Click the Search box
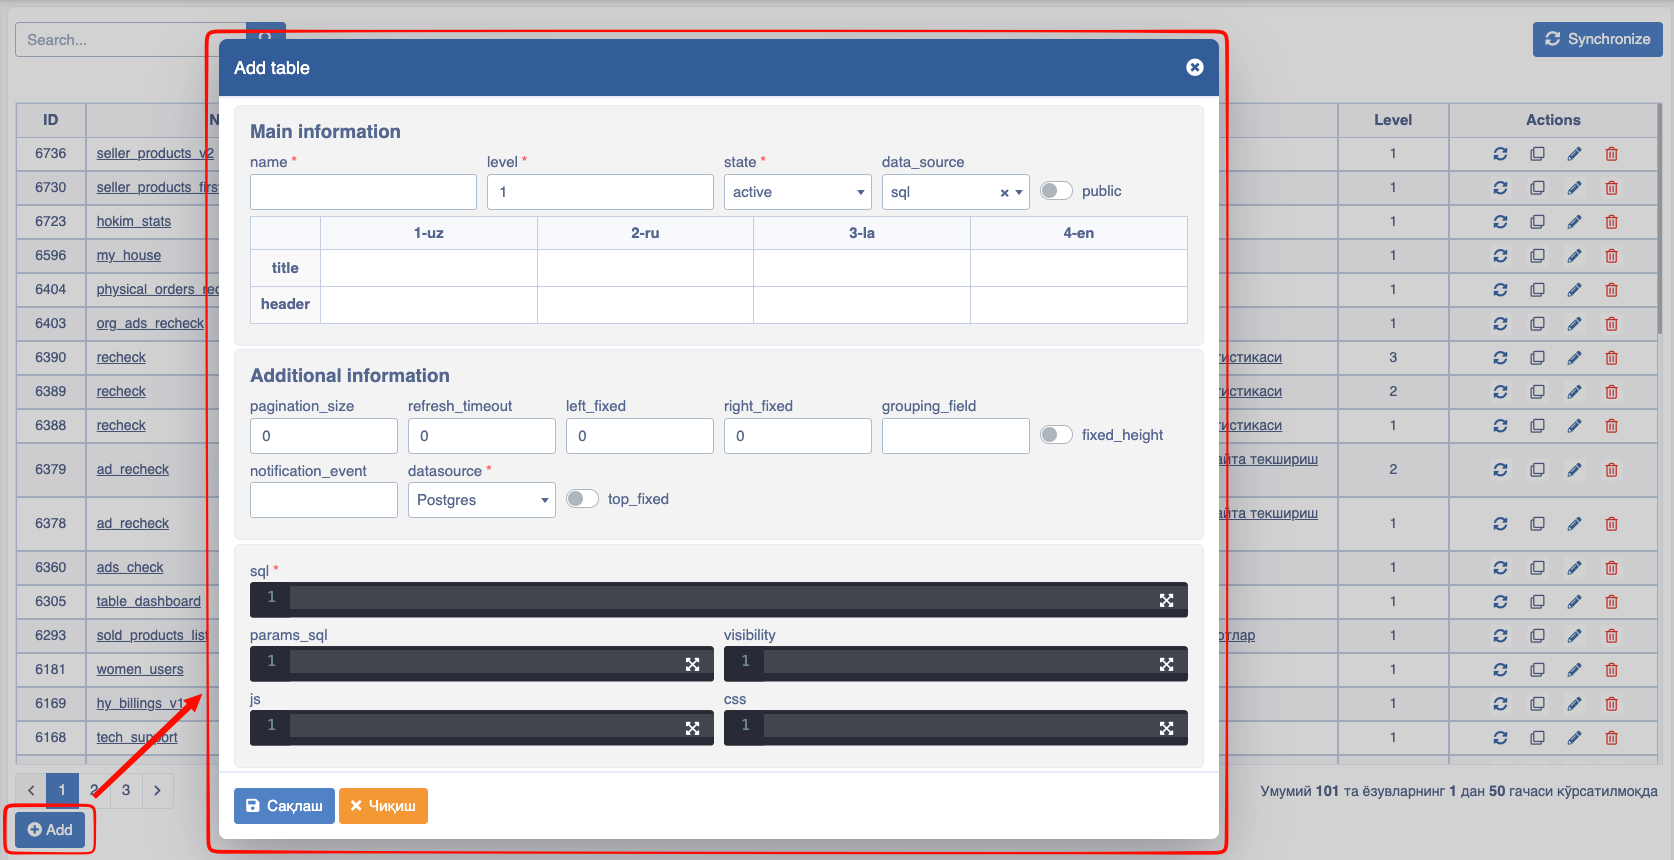 [130, 40]
